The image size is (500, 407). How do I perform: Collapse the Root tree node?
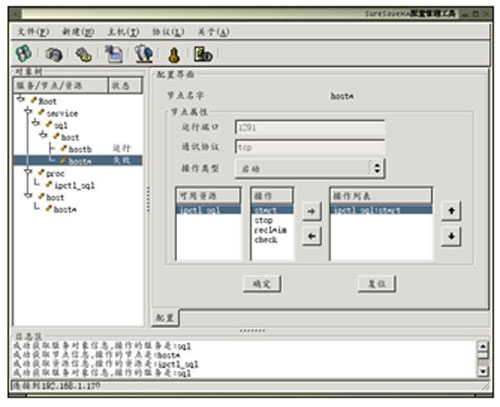coord(21,99)
